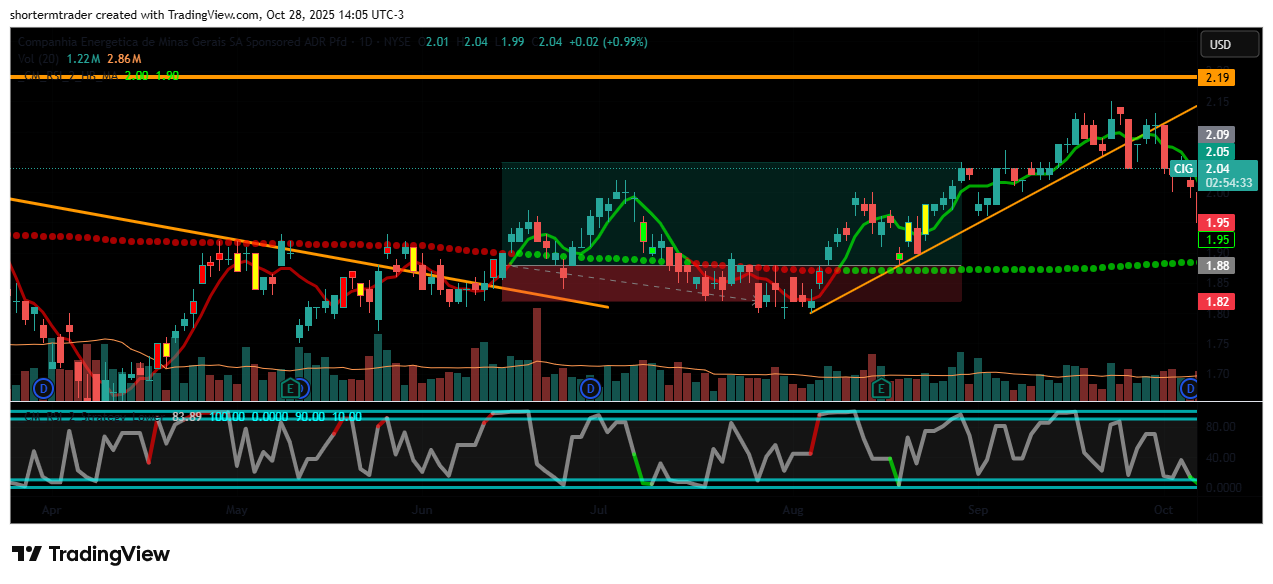Click the CIG symbol tag on price axis

(1184, 169)
